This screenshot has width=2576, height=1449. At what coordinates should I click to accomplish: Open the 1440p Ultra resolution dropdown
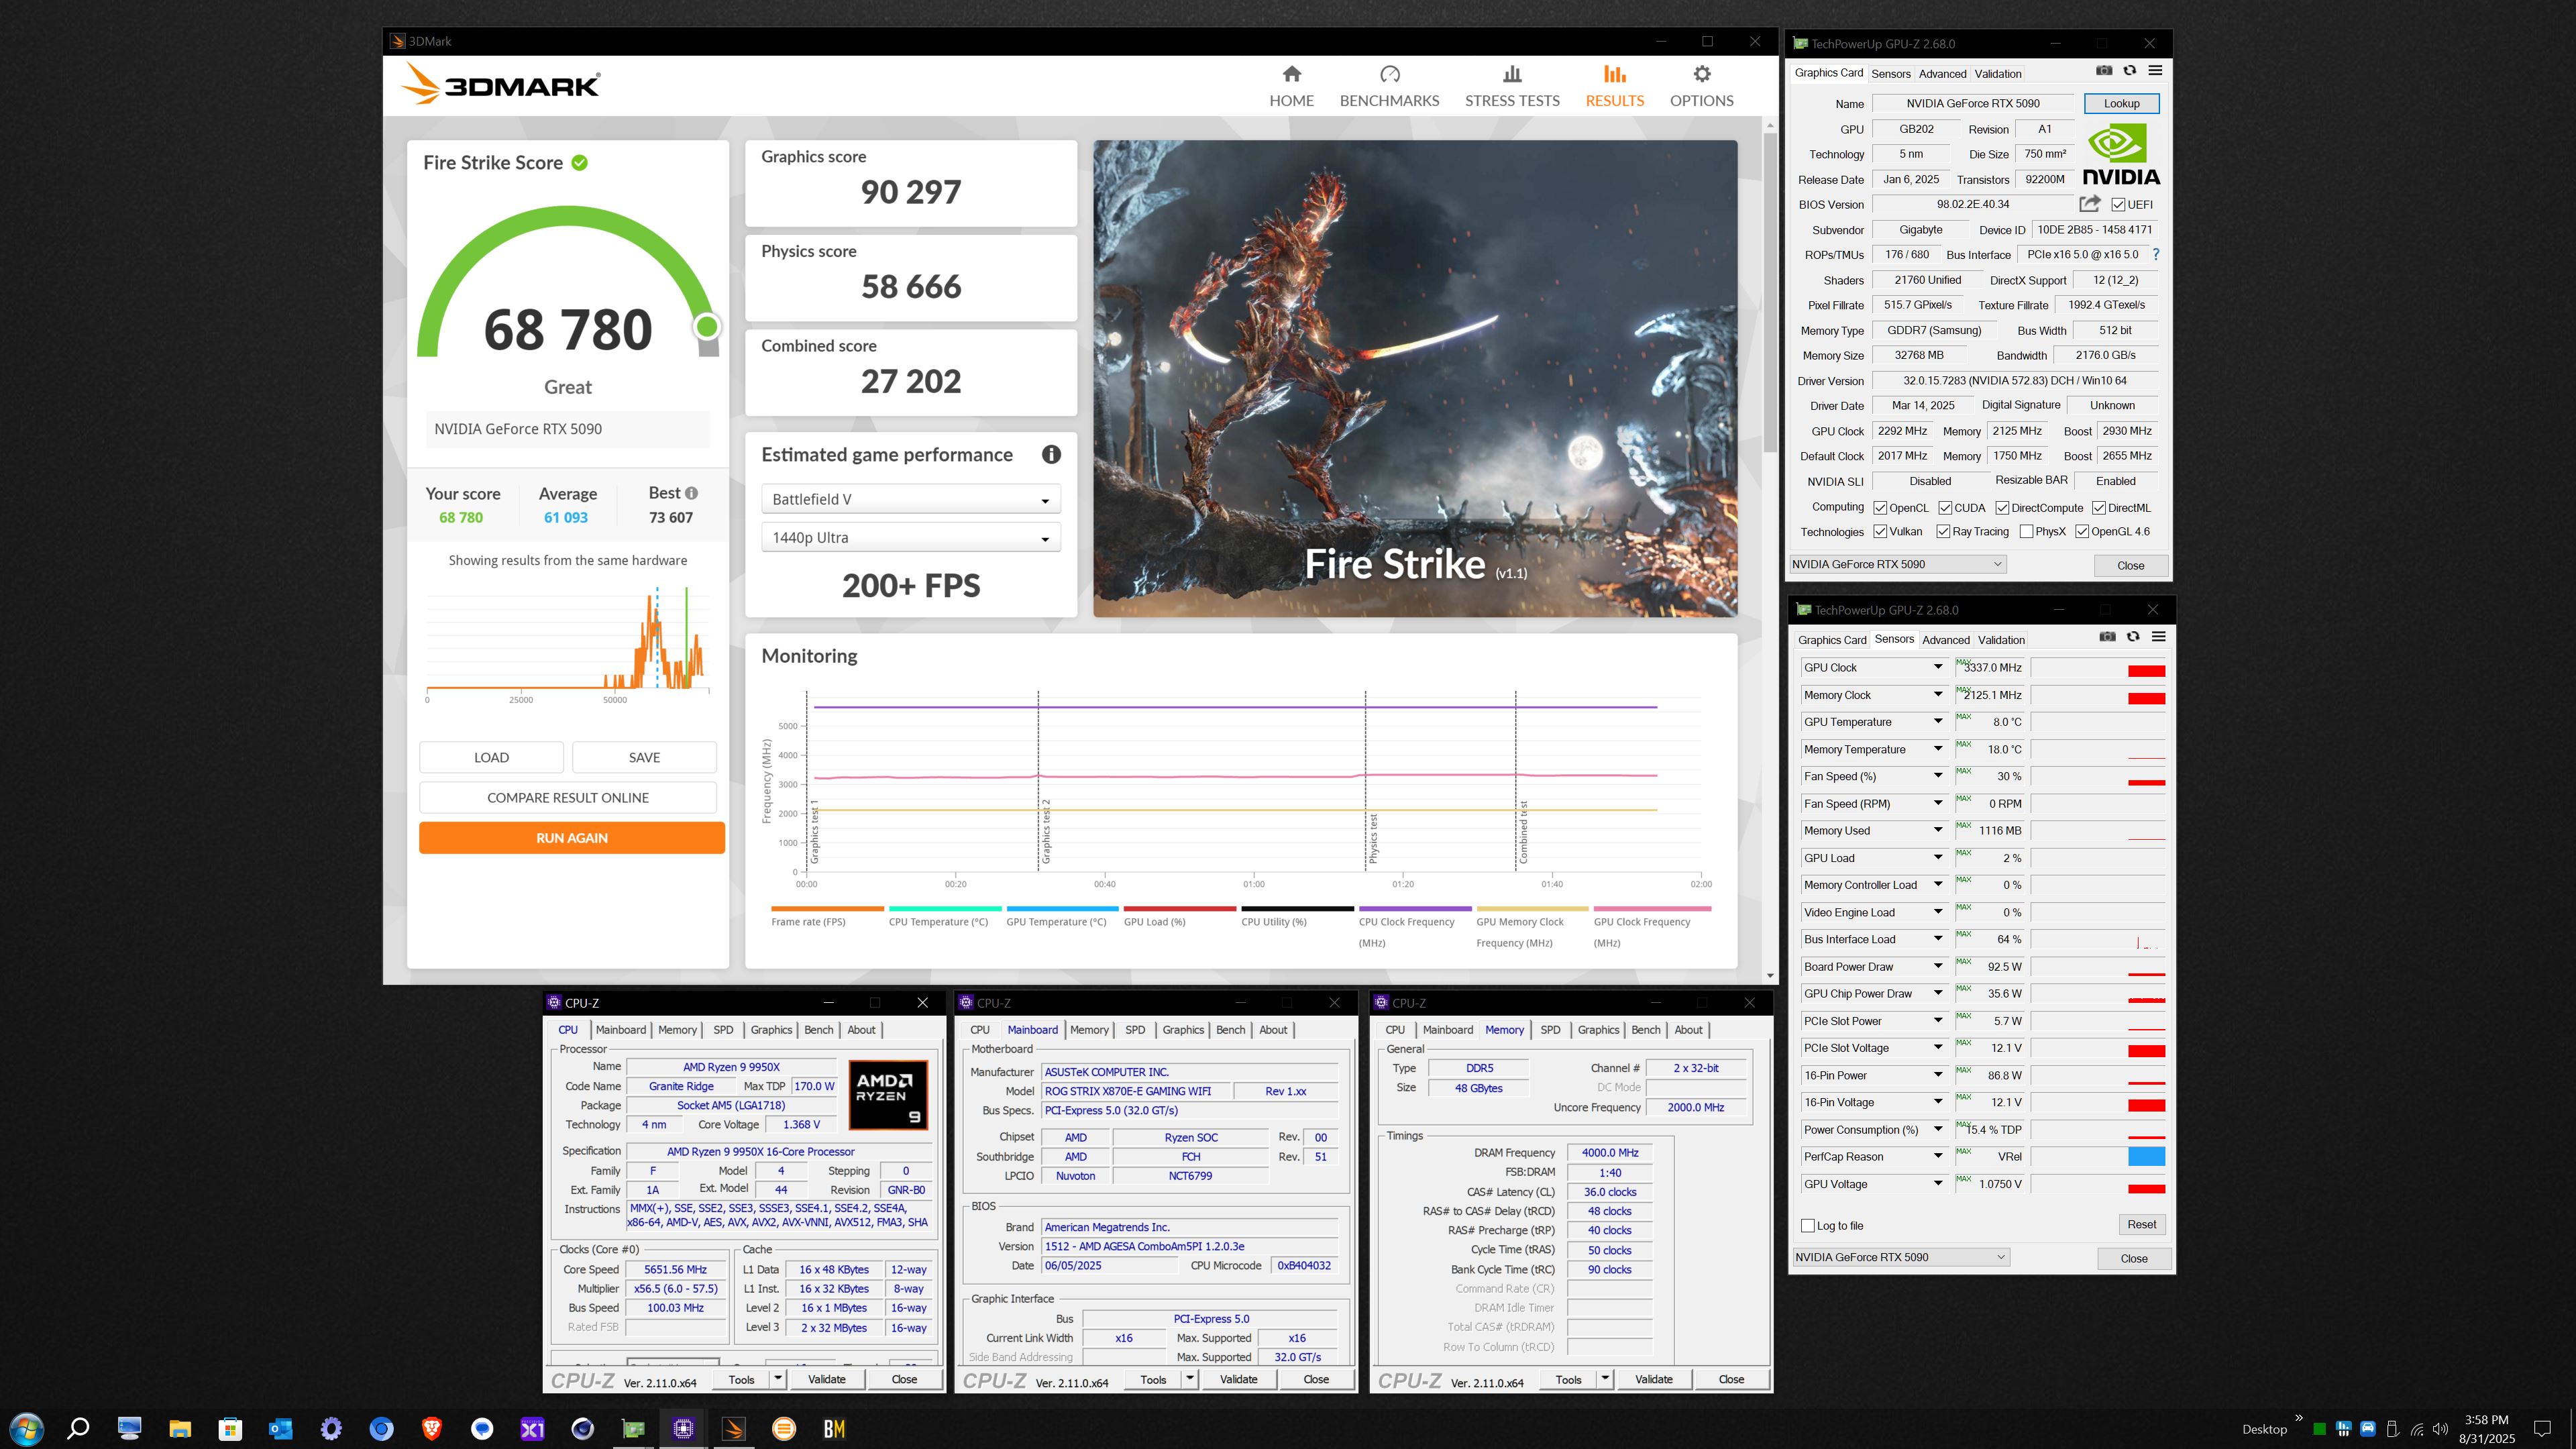(910, 538)
